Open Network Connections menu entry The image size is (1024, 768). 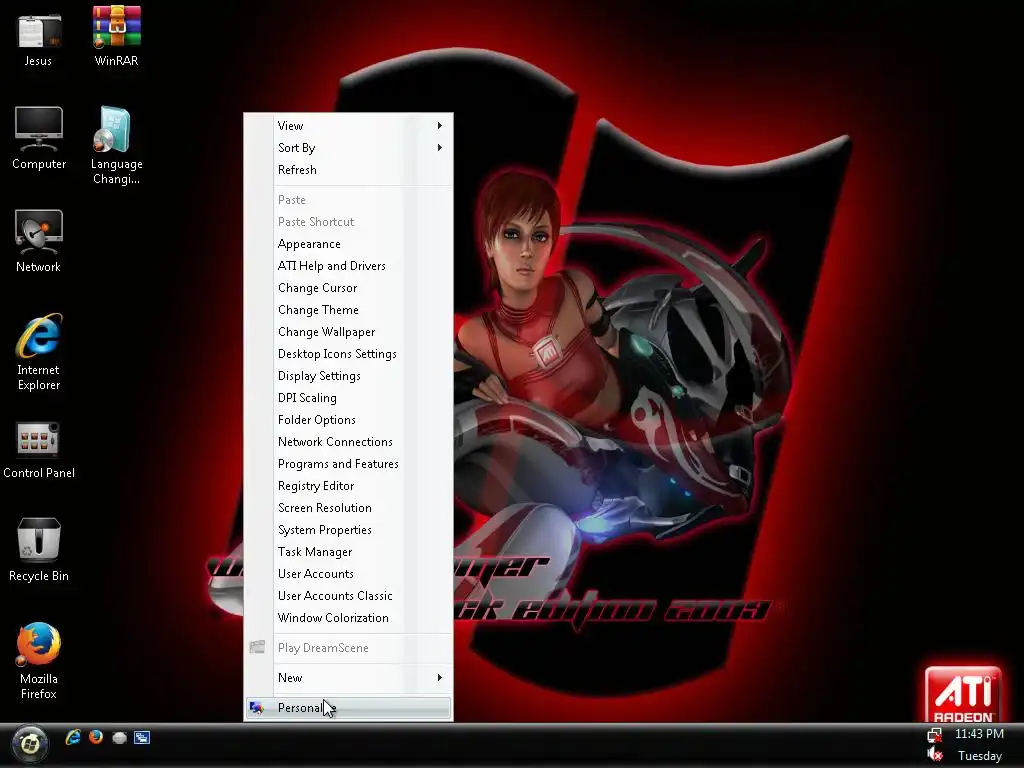click(x=335, y=442)
